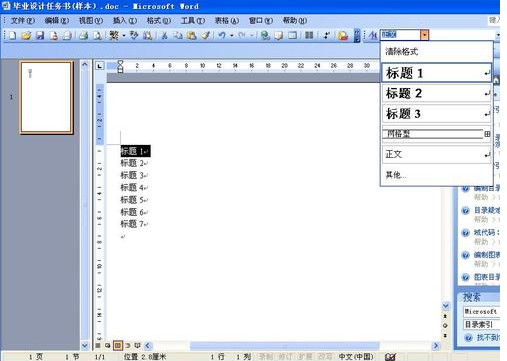Click the Print Layout view button
Viewport: 507px width, 361px height.
tap(118, 345)
